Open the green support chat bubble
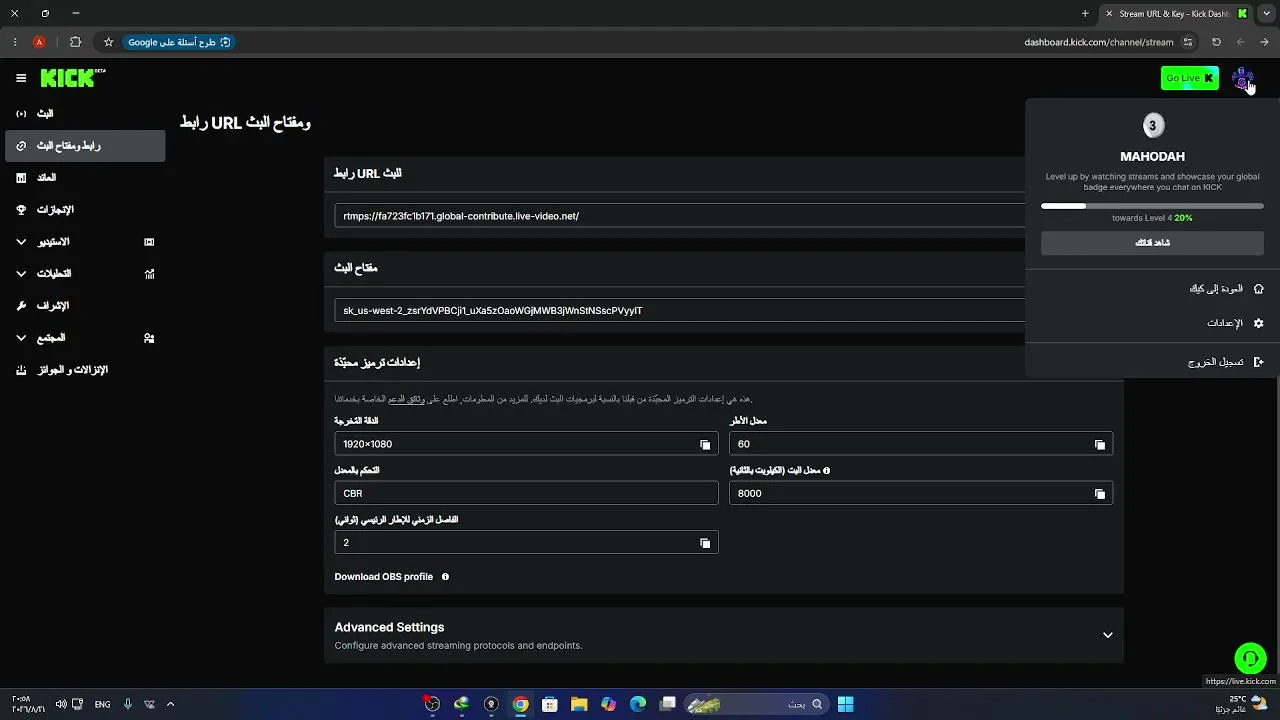This screenshot has width=1280, height=720. (x=1250, y=658)
